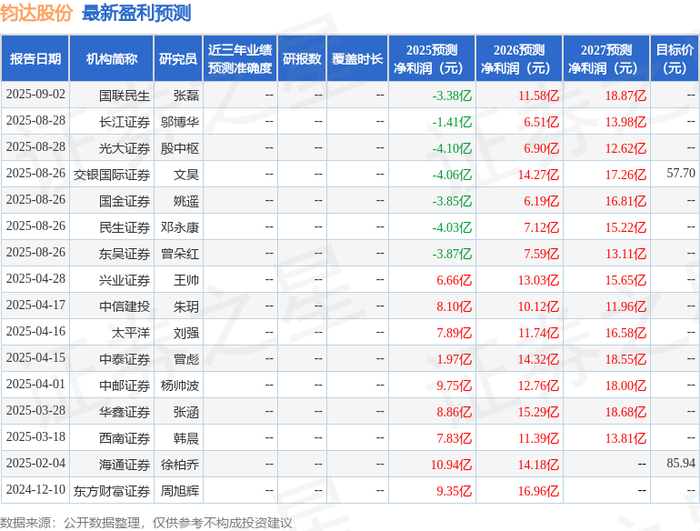Click the 2027预测净利润 header
This screenshot has width=700, height=531.
coord(606,59)
